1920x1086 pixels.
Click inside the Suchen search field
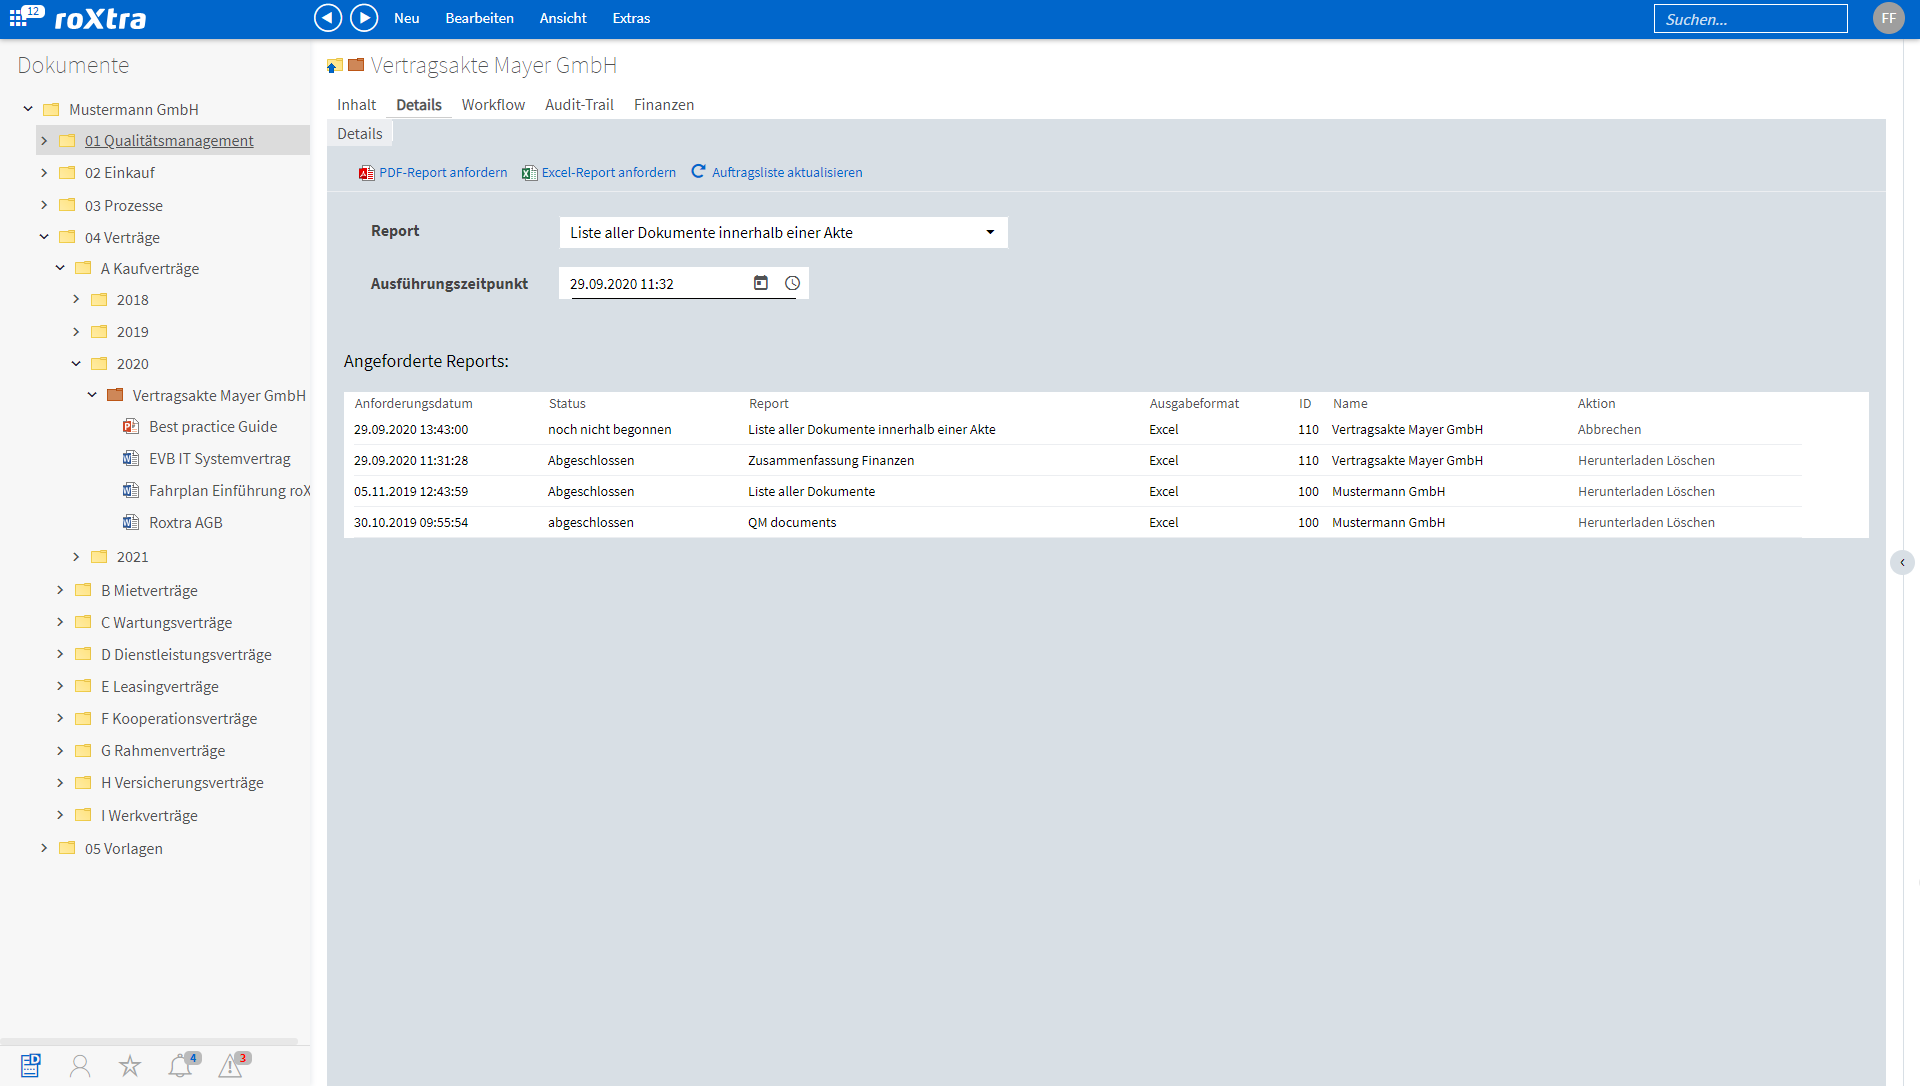tap(1751, 18)
